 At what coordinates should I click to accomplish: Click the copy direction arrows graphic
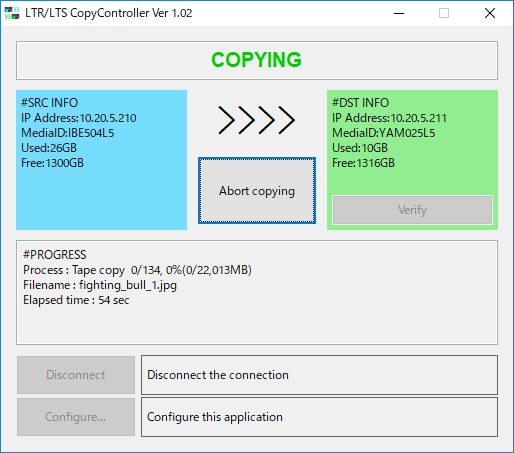257,120
